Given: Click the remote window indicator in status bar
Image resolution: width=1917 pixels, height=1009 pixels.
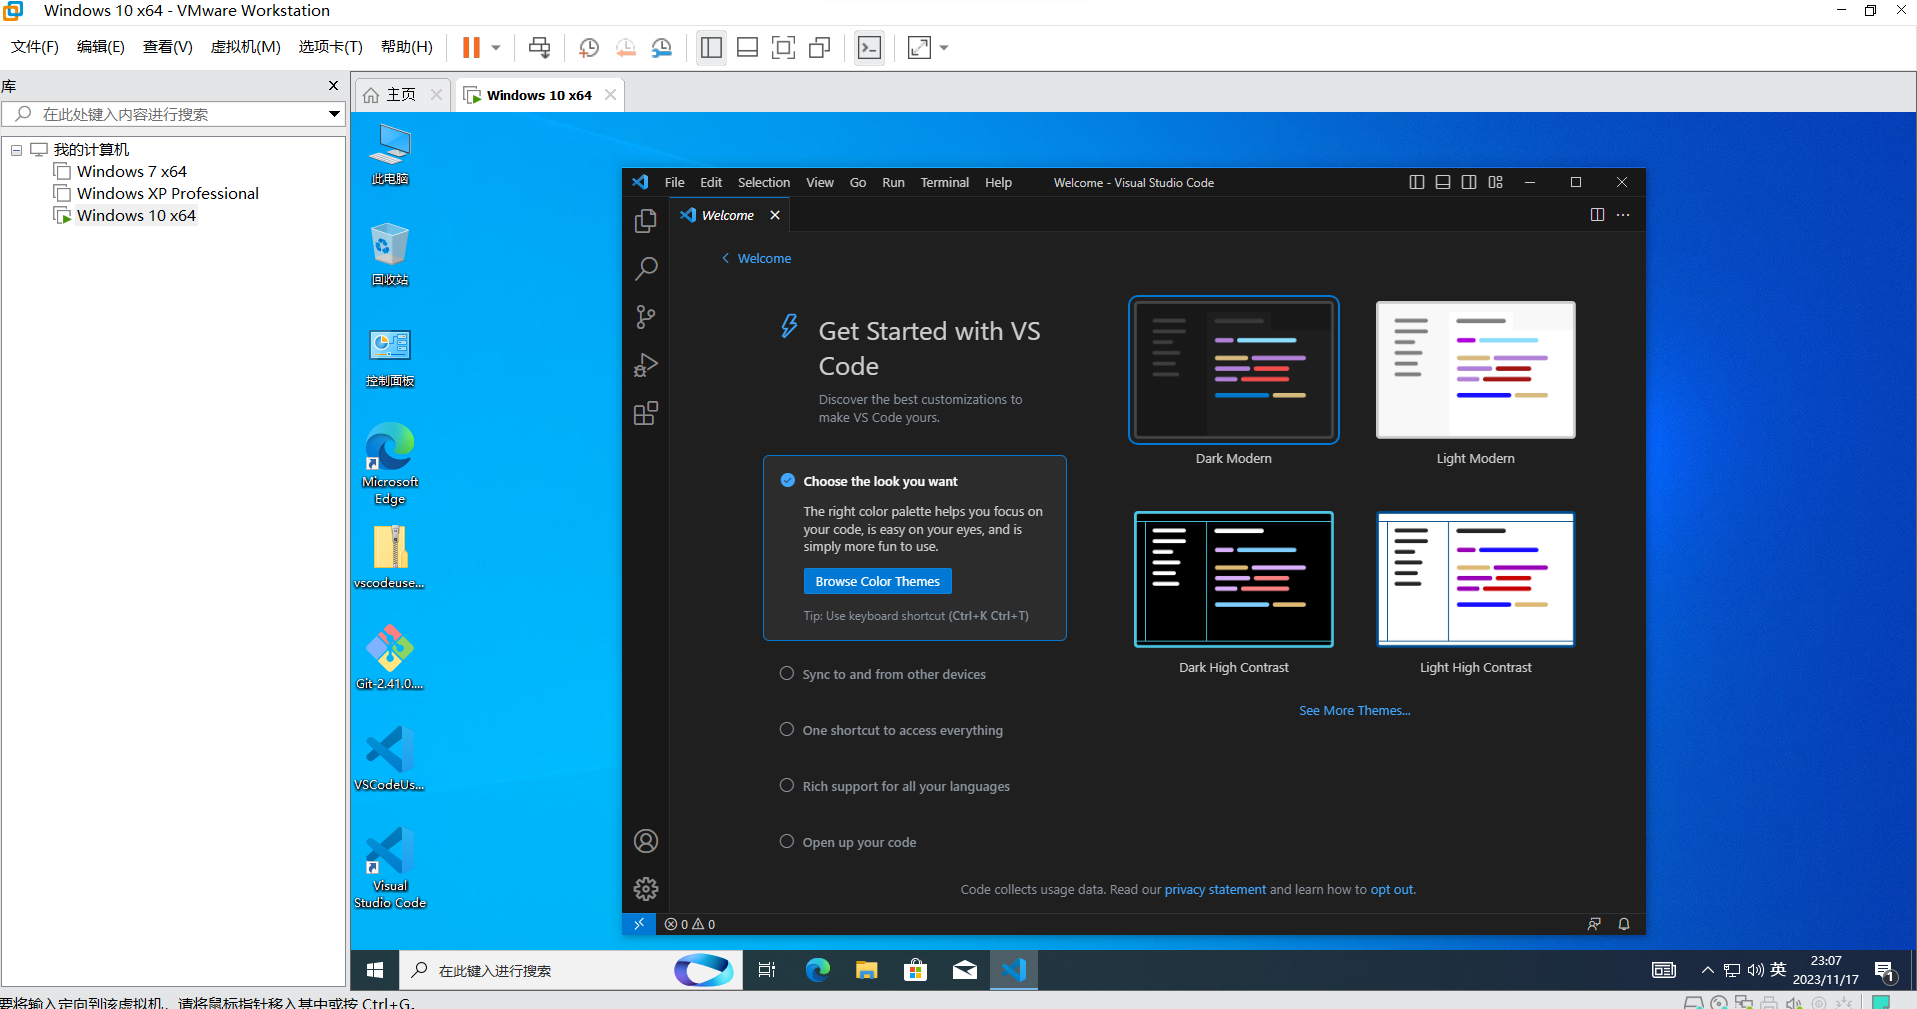Looking at the screenshot, I should tap(639, 924).
